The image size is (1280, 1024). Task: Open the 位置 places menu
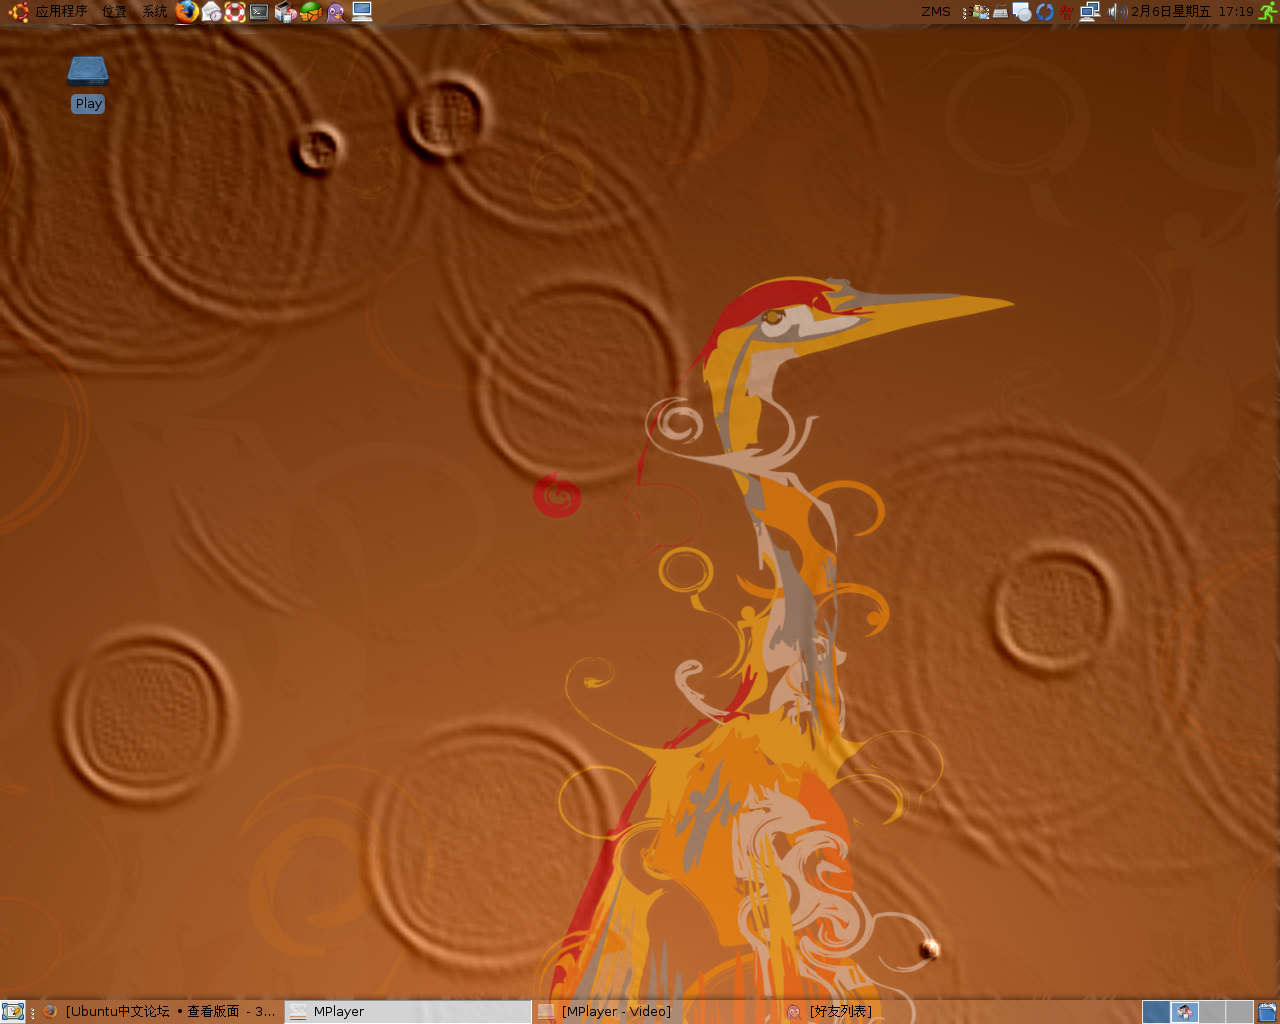coord(114,12)
